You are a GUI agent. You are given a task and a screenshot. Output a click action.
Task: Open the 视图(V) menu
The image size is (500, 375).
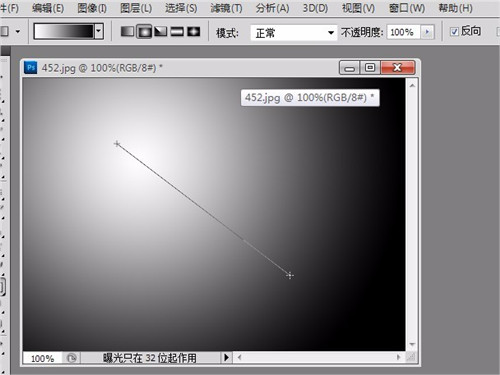tap(358, 8)
